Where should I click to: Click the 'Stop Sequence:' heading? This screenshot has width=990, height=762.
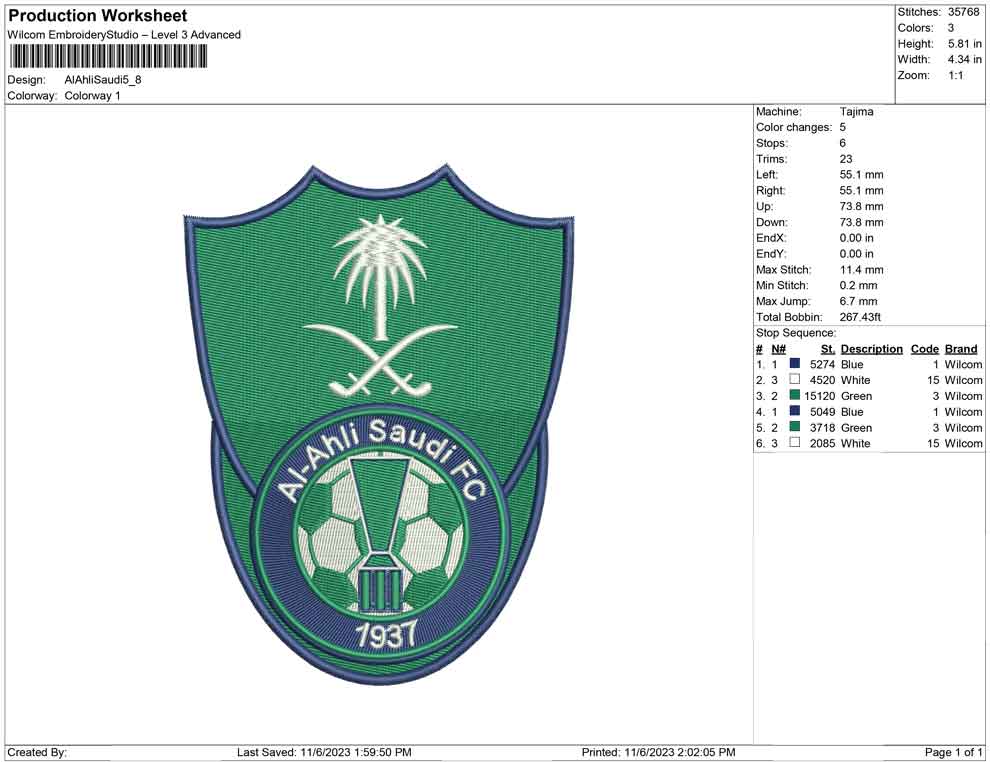pos(796,333)
